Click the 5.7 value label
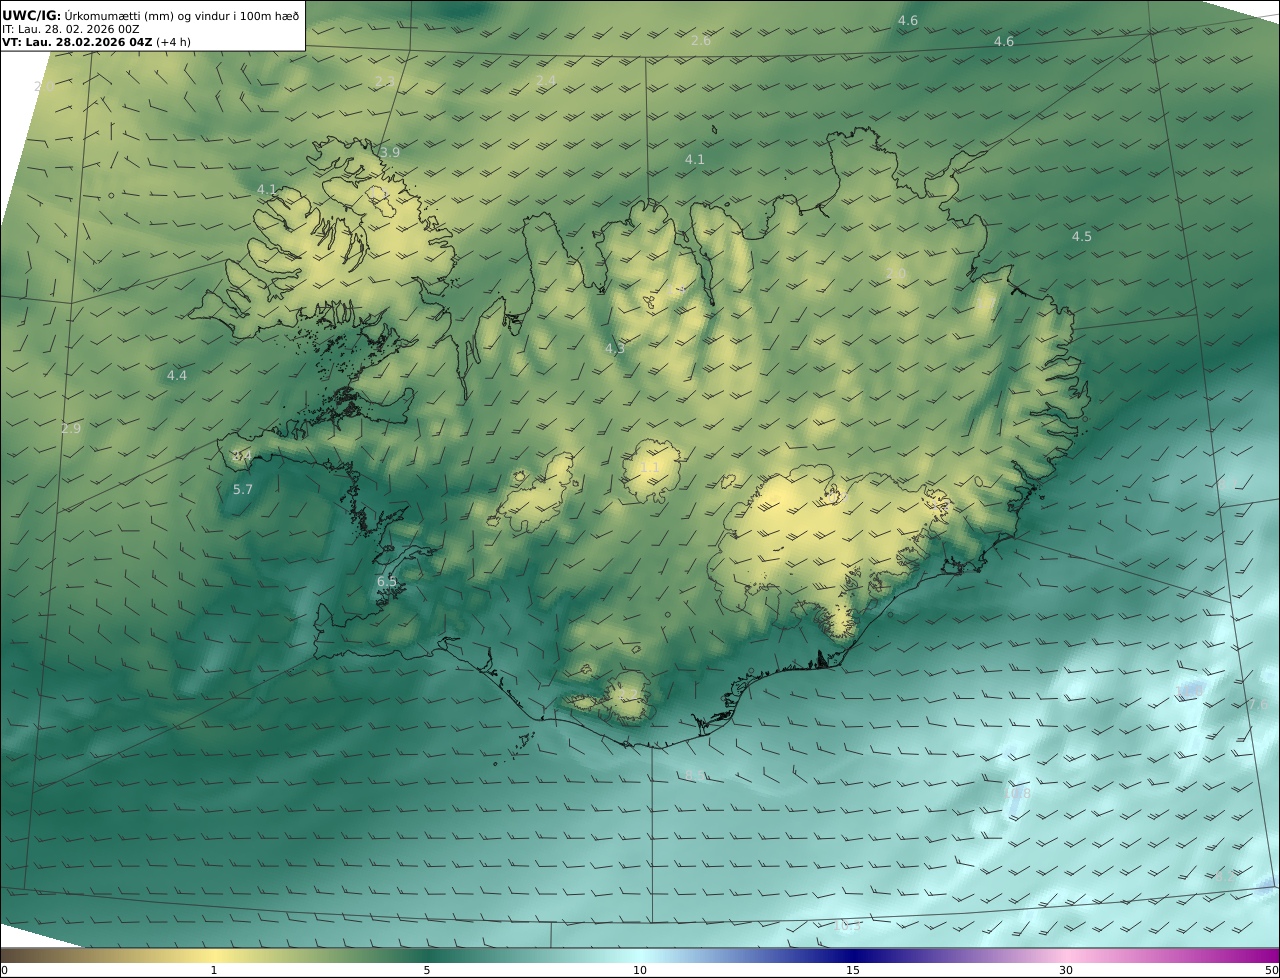This screenshot has height=978, width=1280. (243, 490)
